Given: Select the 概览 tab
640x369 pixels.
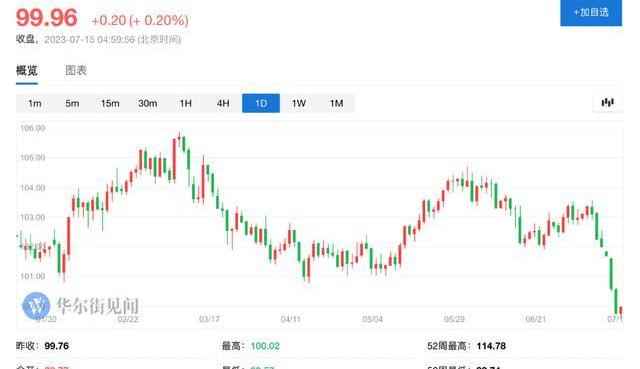Looking at the screenshot, I should (27, 71).
